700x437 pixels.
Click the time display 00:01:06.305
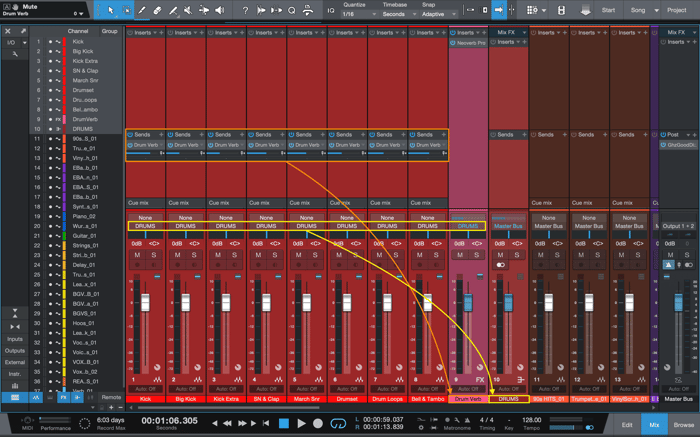(169, 420)
